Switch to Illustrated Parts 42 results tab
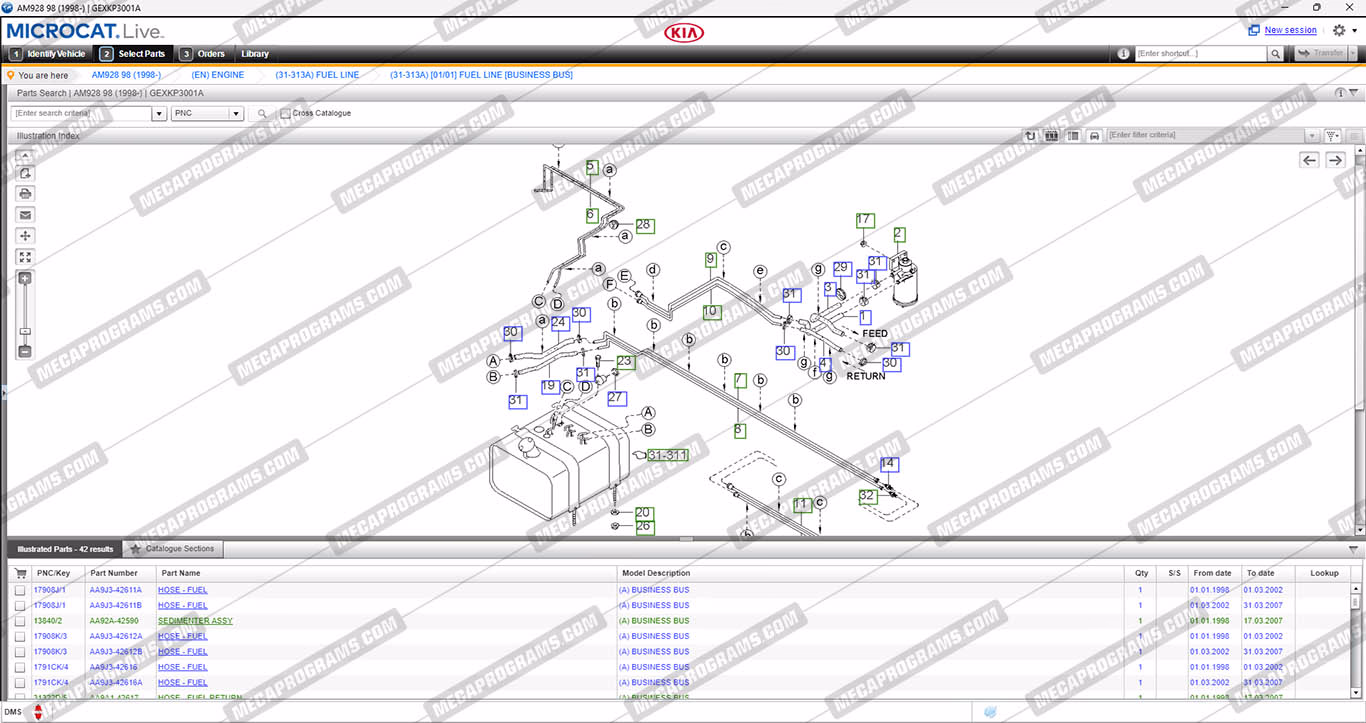The height and width of the screenshot is (723, 1366). click(x=65, y=549)
